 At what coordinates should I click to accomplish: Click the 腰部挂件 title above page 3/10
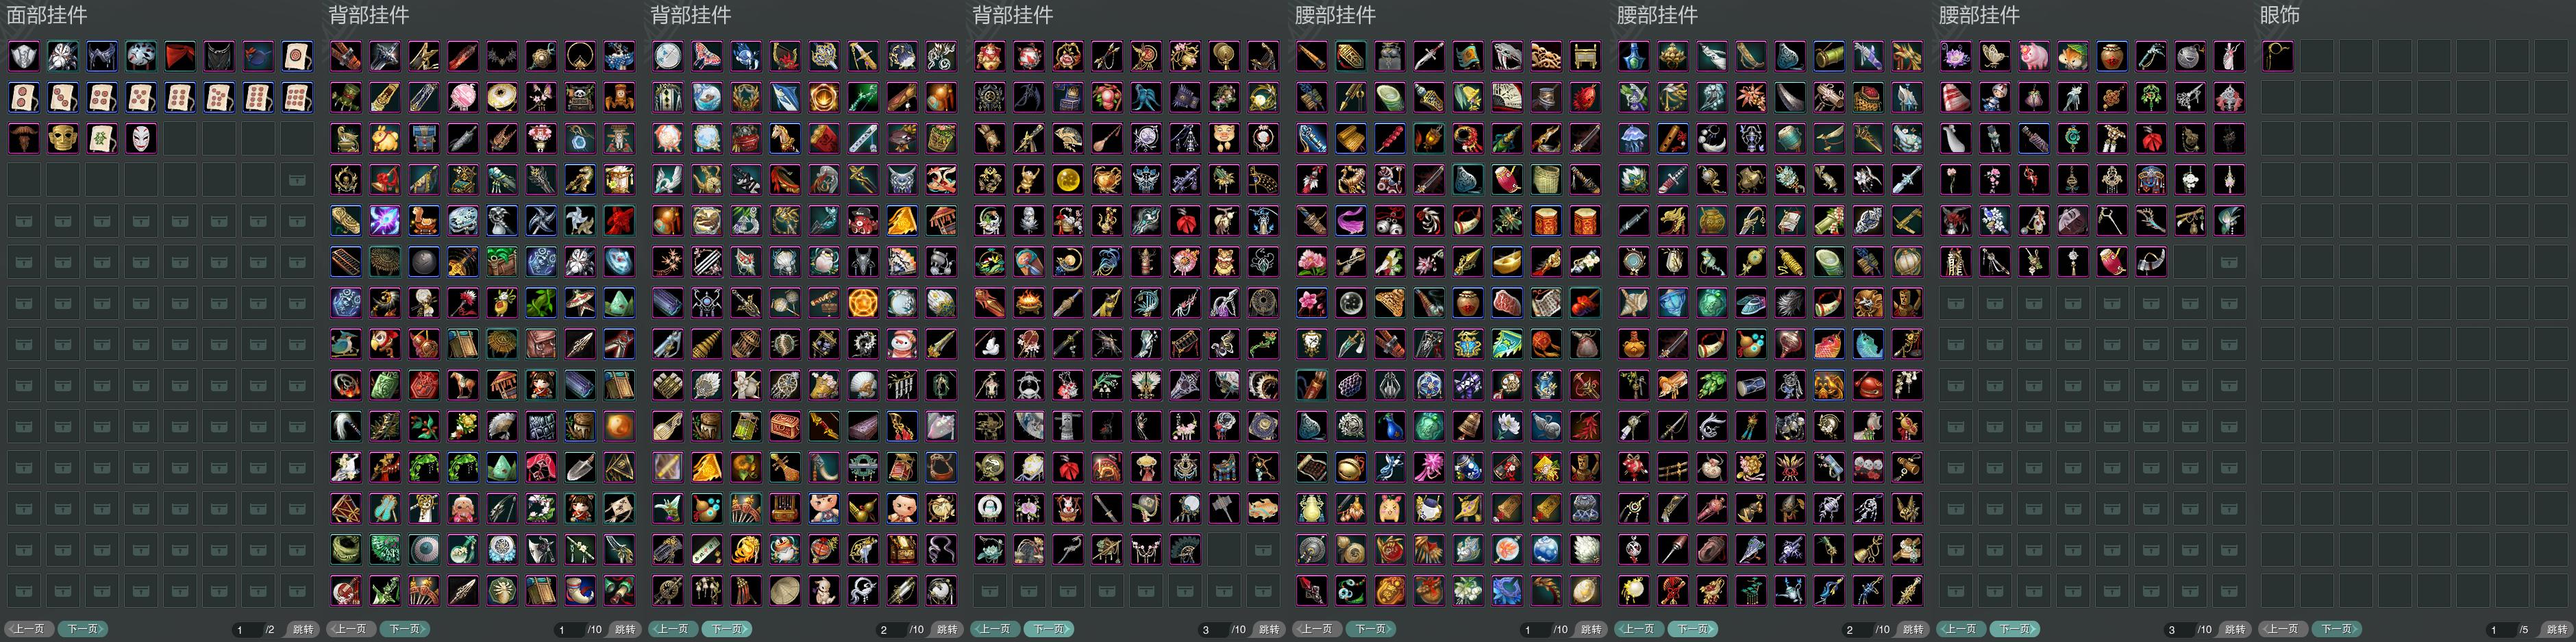click(1979, 15)
